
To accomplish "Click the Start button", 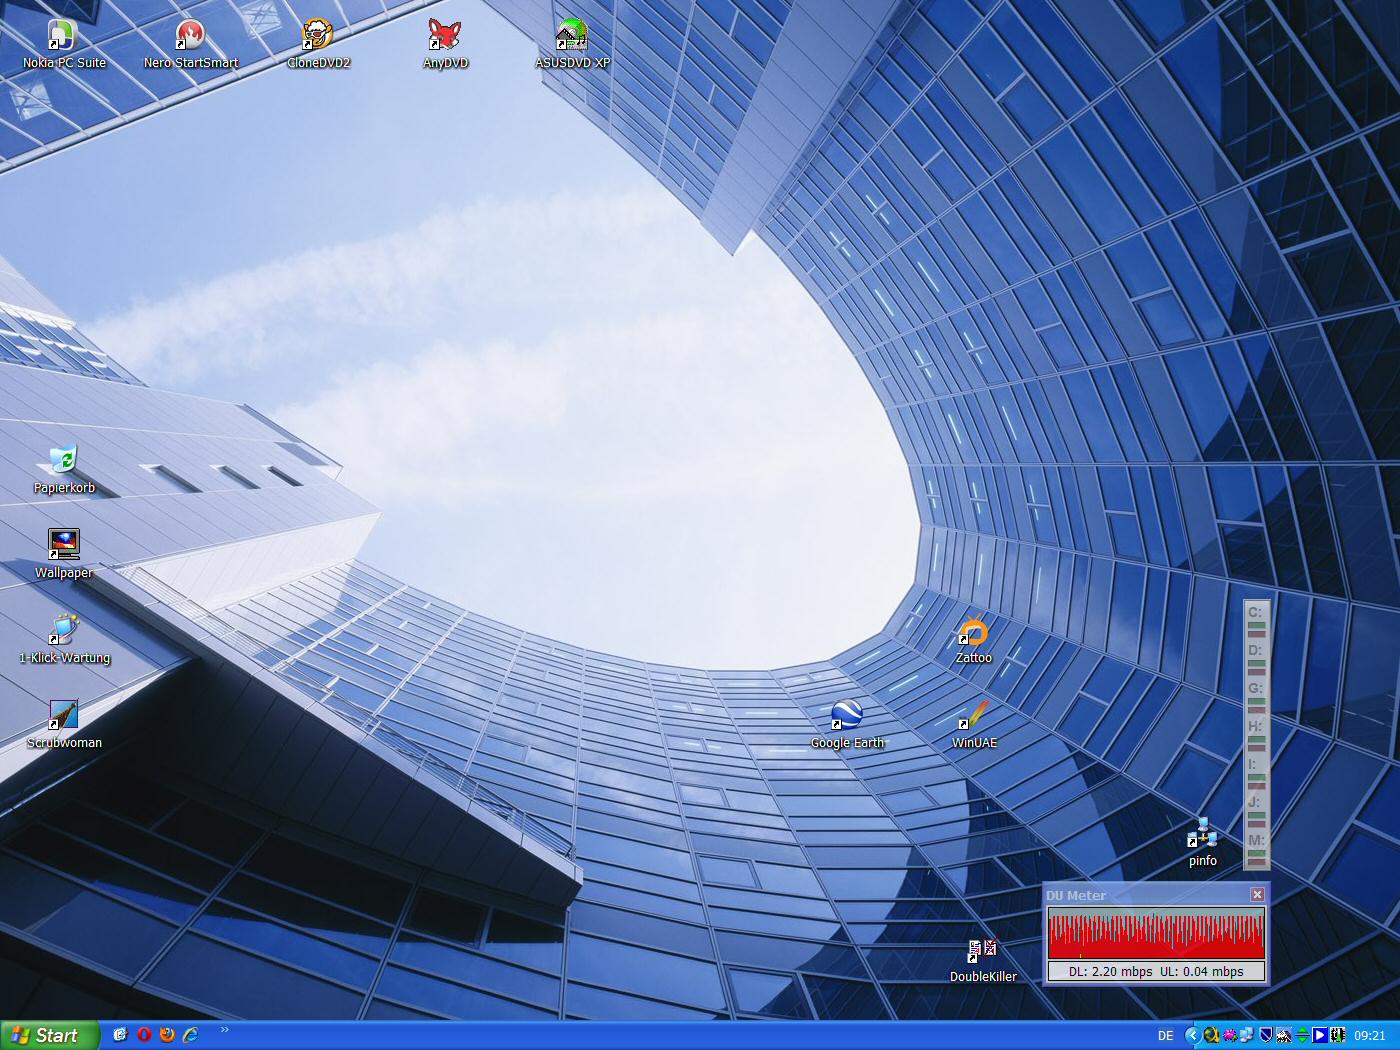I will coord(50,1035).
